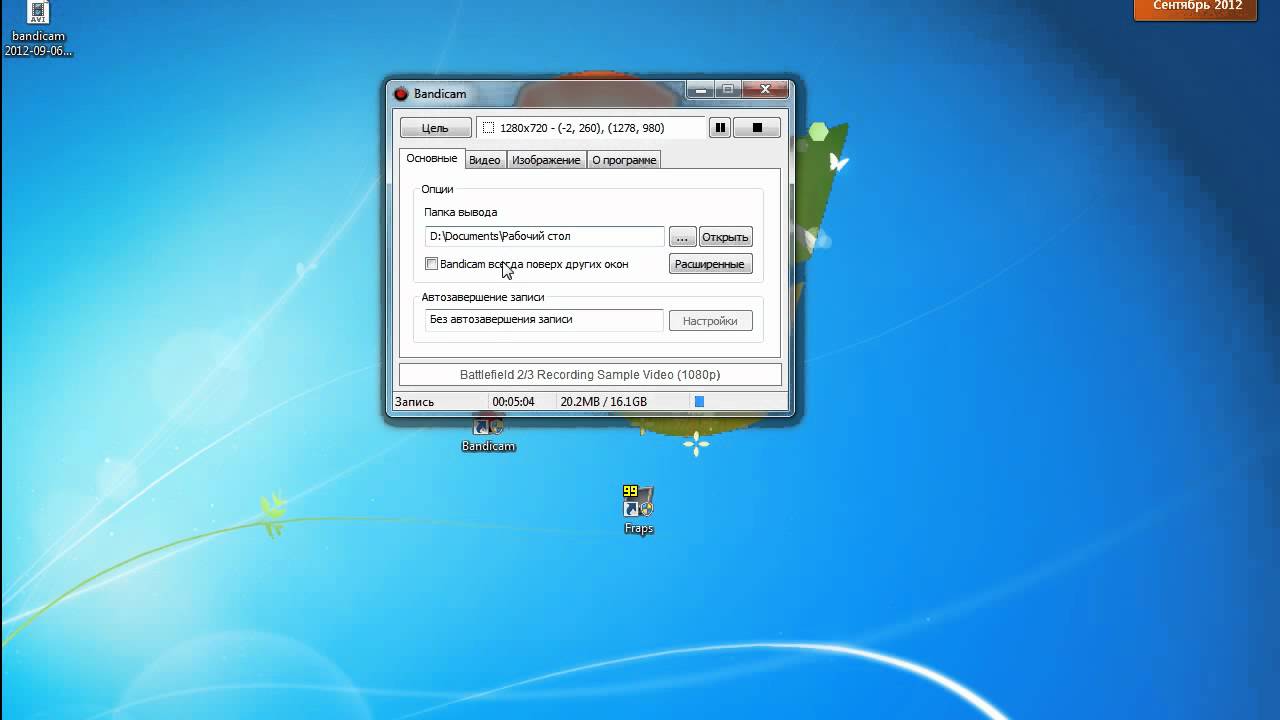Stop the Bandicam recording
1280x720 pixels.
[757, 128]
